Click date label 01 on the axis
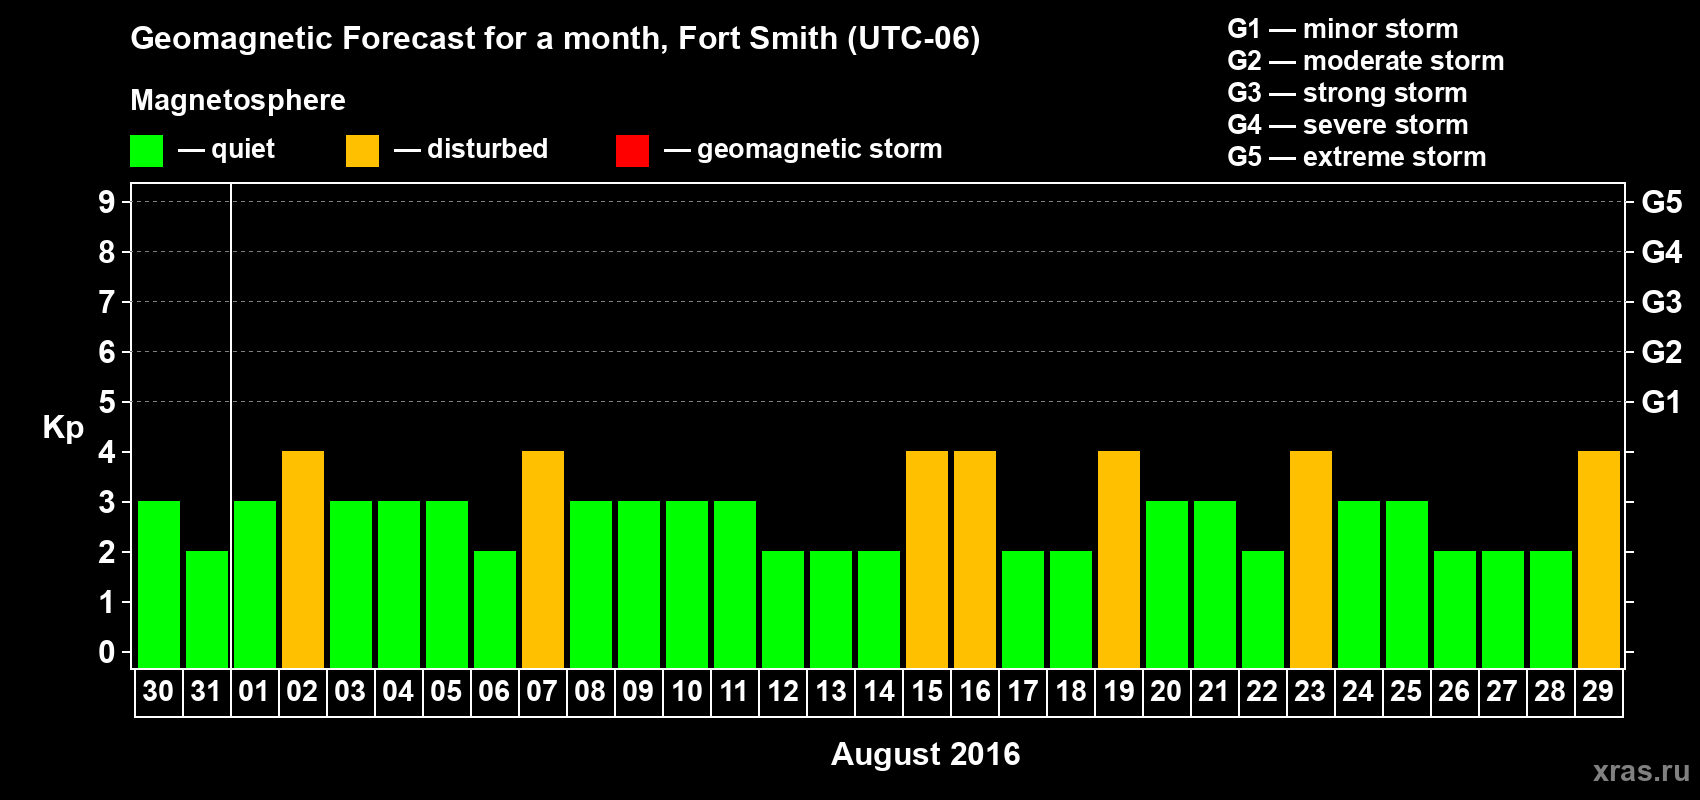 254,692
